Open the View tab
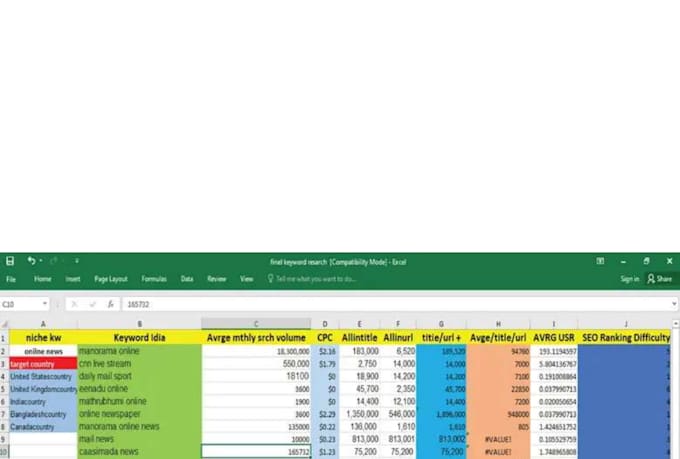 point(246,279)
